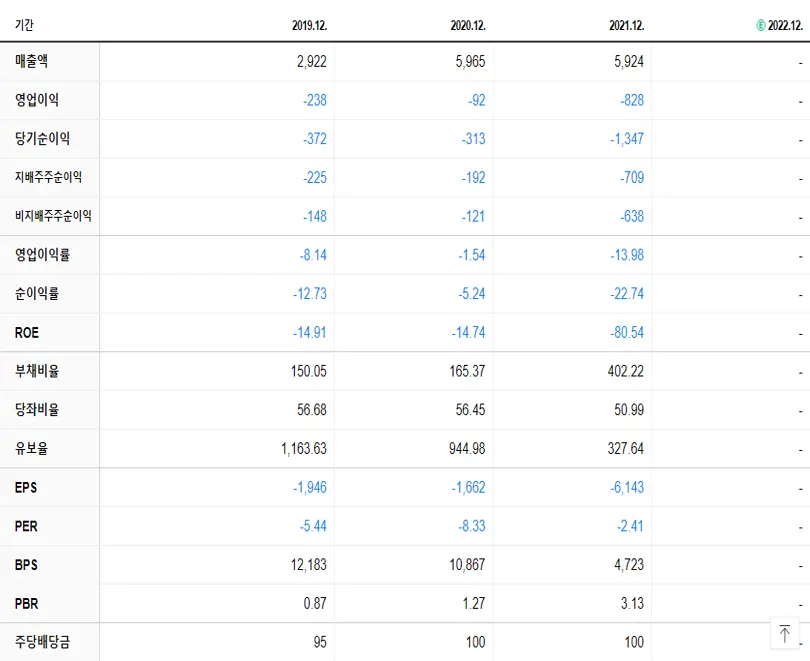Image resolution: width=810 pixels, height=661 pixels.
Task: Click the 유보율 row label
Action: (x=32, y=448)
